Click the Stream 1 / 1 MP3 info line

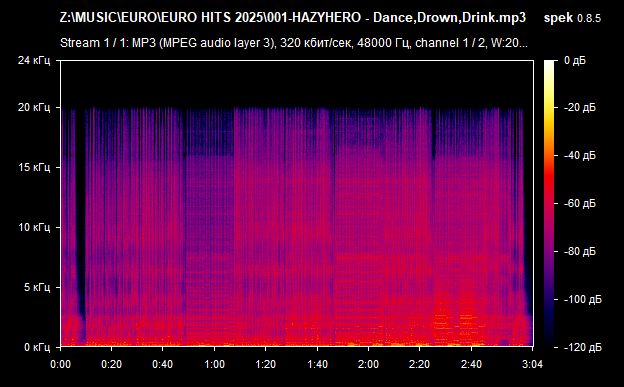click(294, 43)
